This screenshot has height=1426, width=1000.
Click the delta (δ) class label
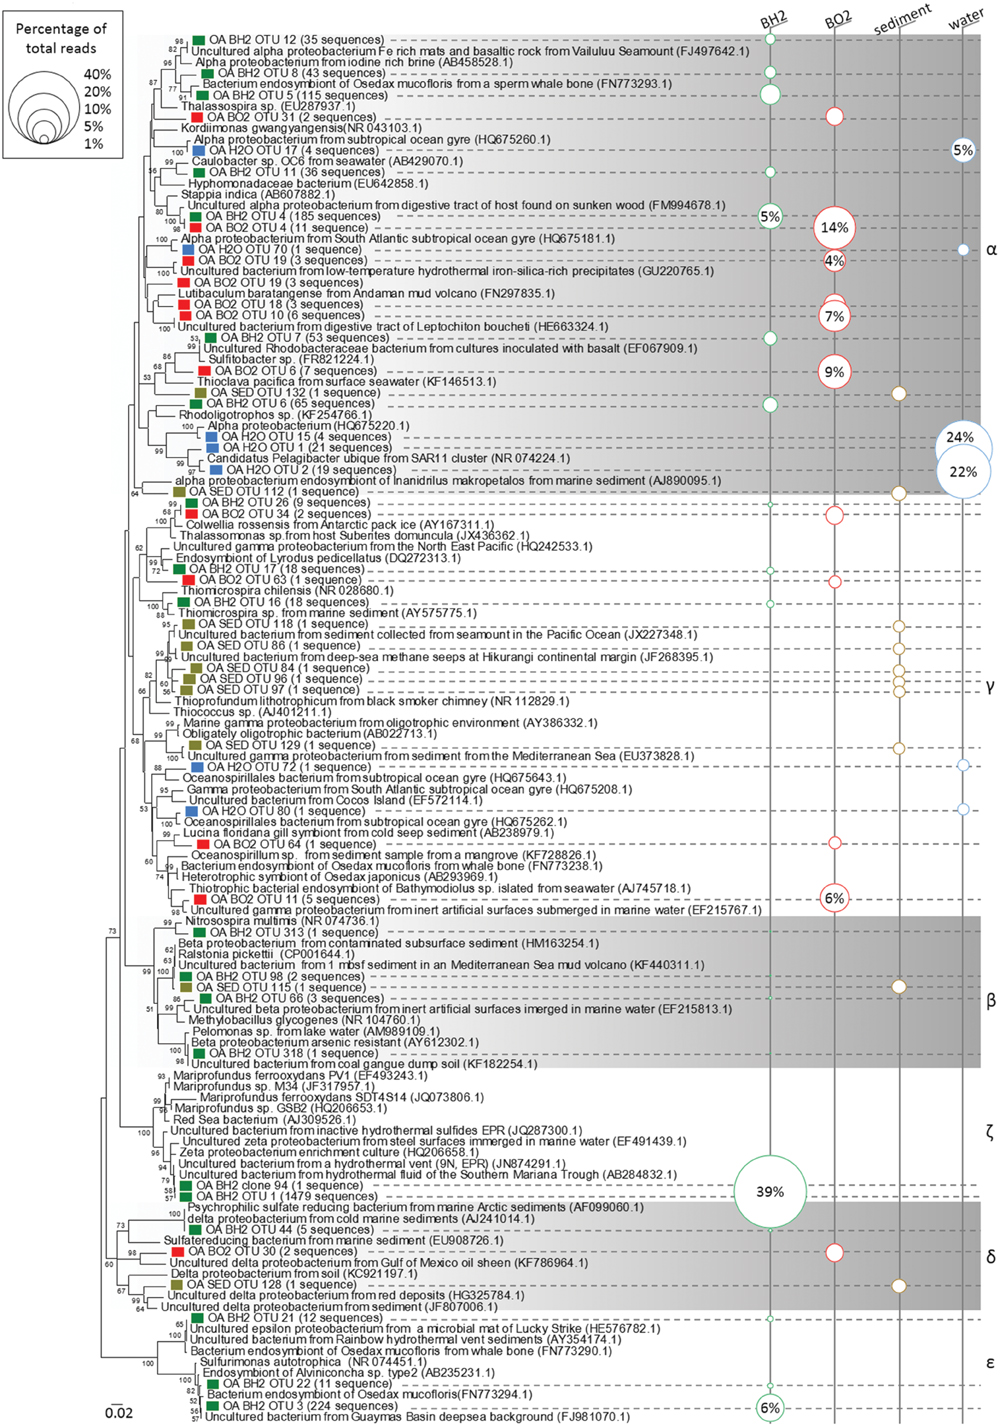[991, 1257]
